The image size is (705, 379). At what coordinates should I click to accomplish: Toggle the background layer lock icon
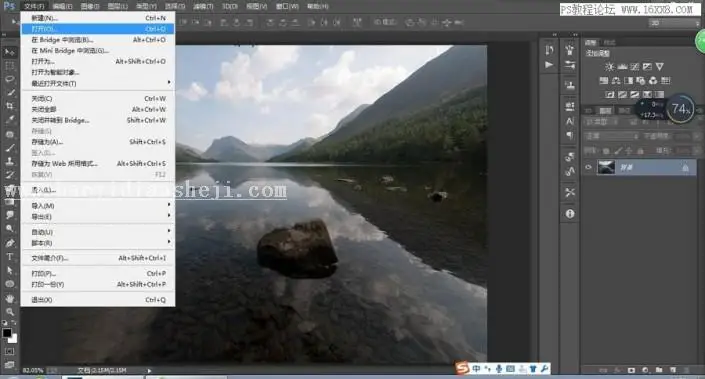[685, 168]
